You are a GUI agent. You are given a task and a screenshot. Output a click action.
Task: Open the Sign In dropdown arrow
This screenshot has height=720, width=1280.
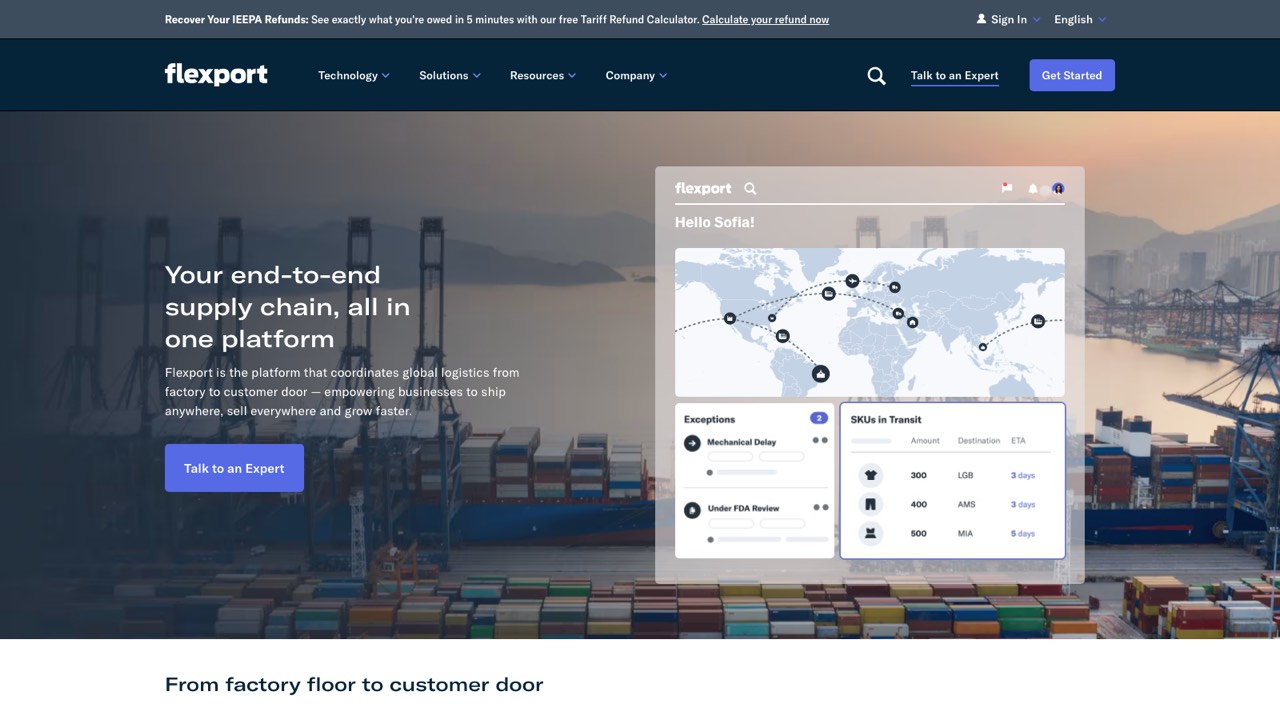tap(1036, 20)
